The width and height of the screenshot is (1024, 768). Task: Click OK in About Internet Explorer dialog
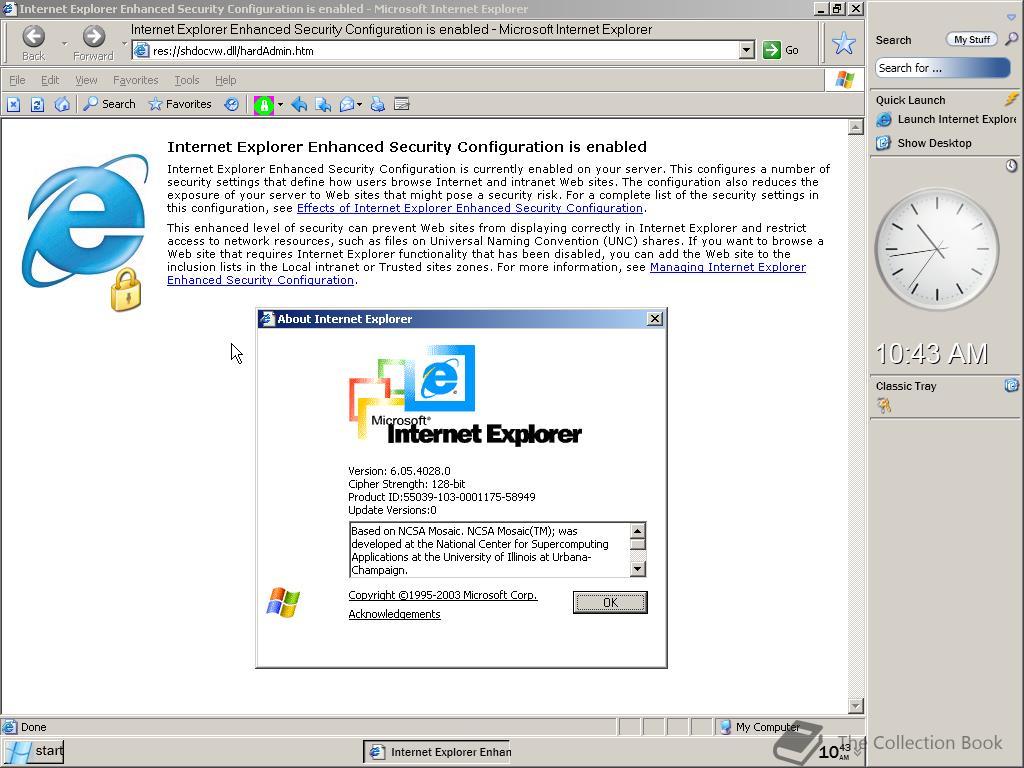pyautogui.click(x=610, y=602)
